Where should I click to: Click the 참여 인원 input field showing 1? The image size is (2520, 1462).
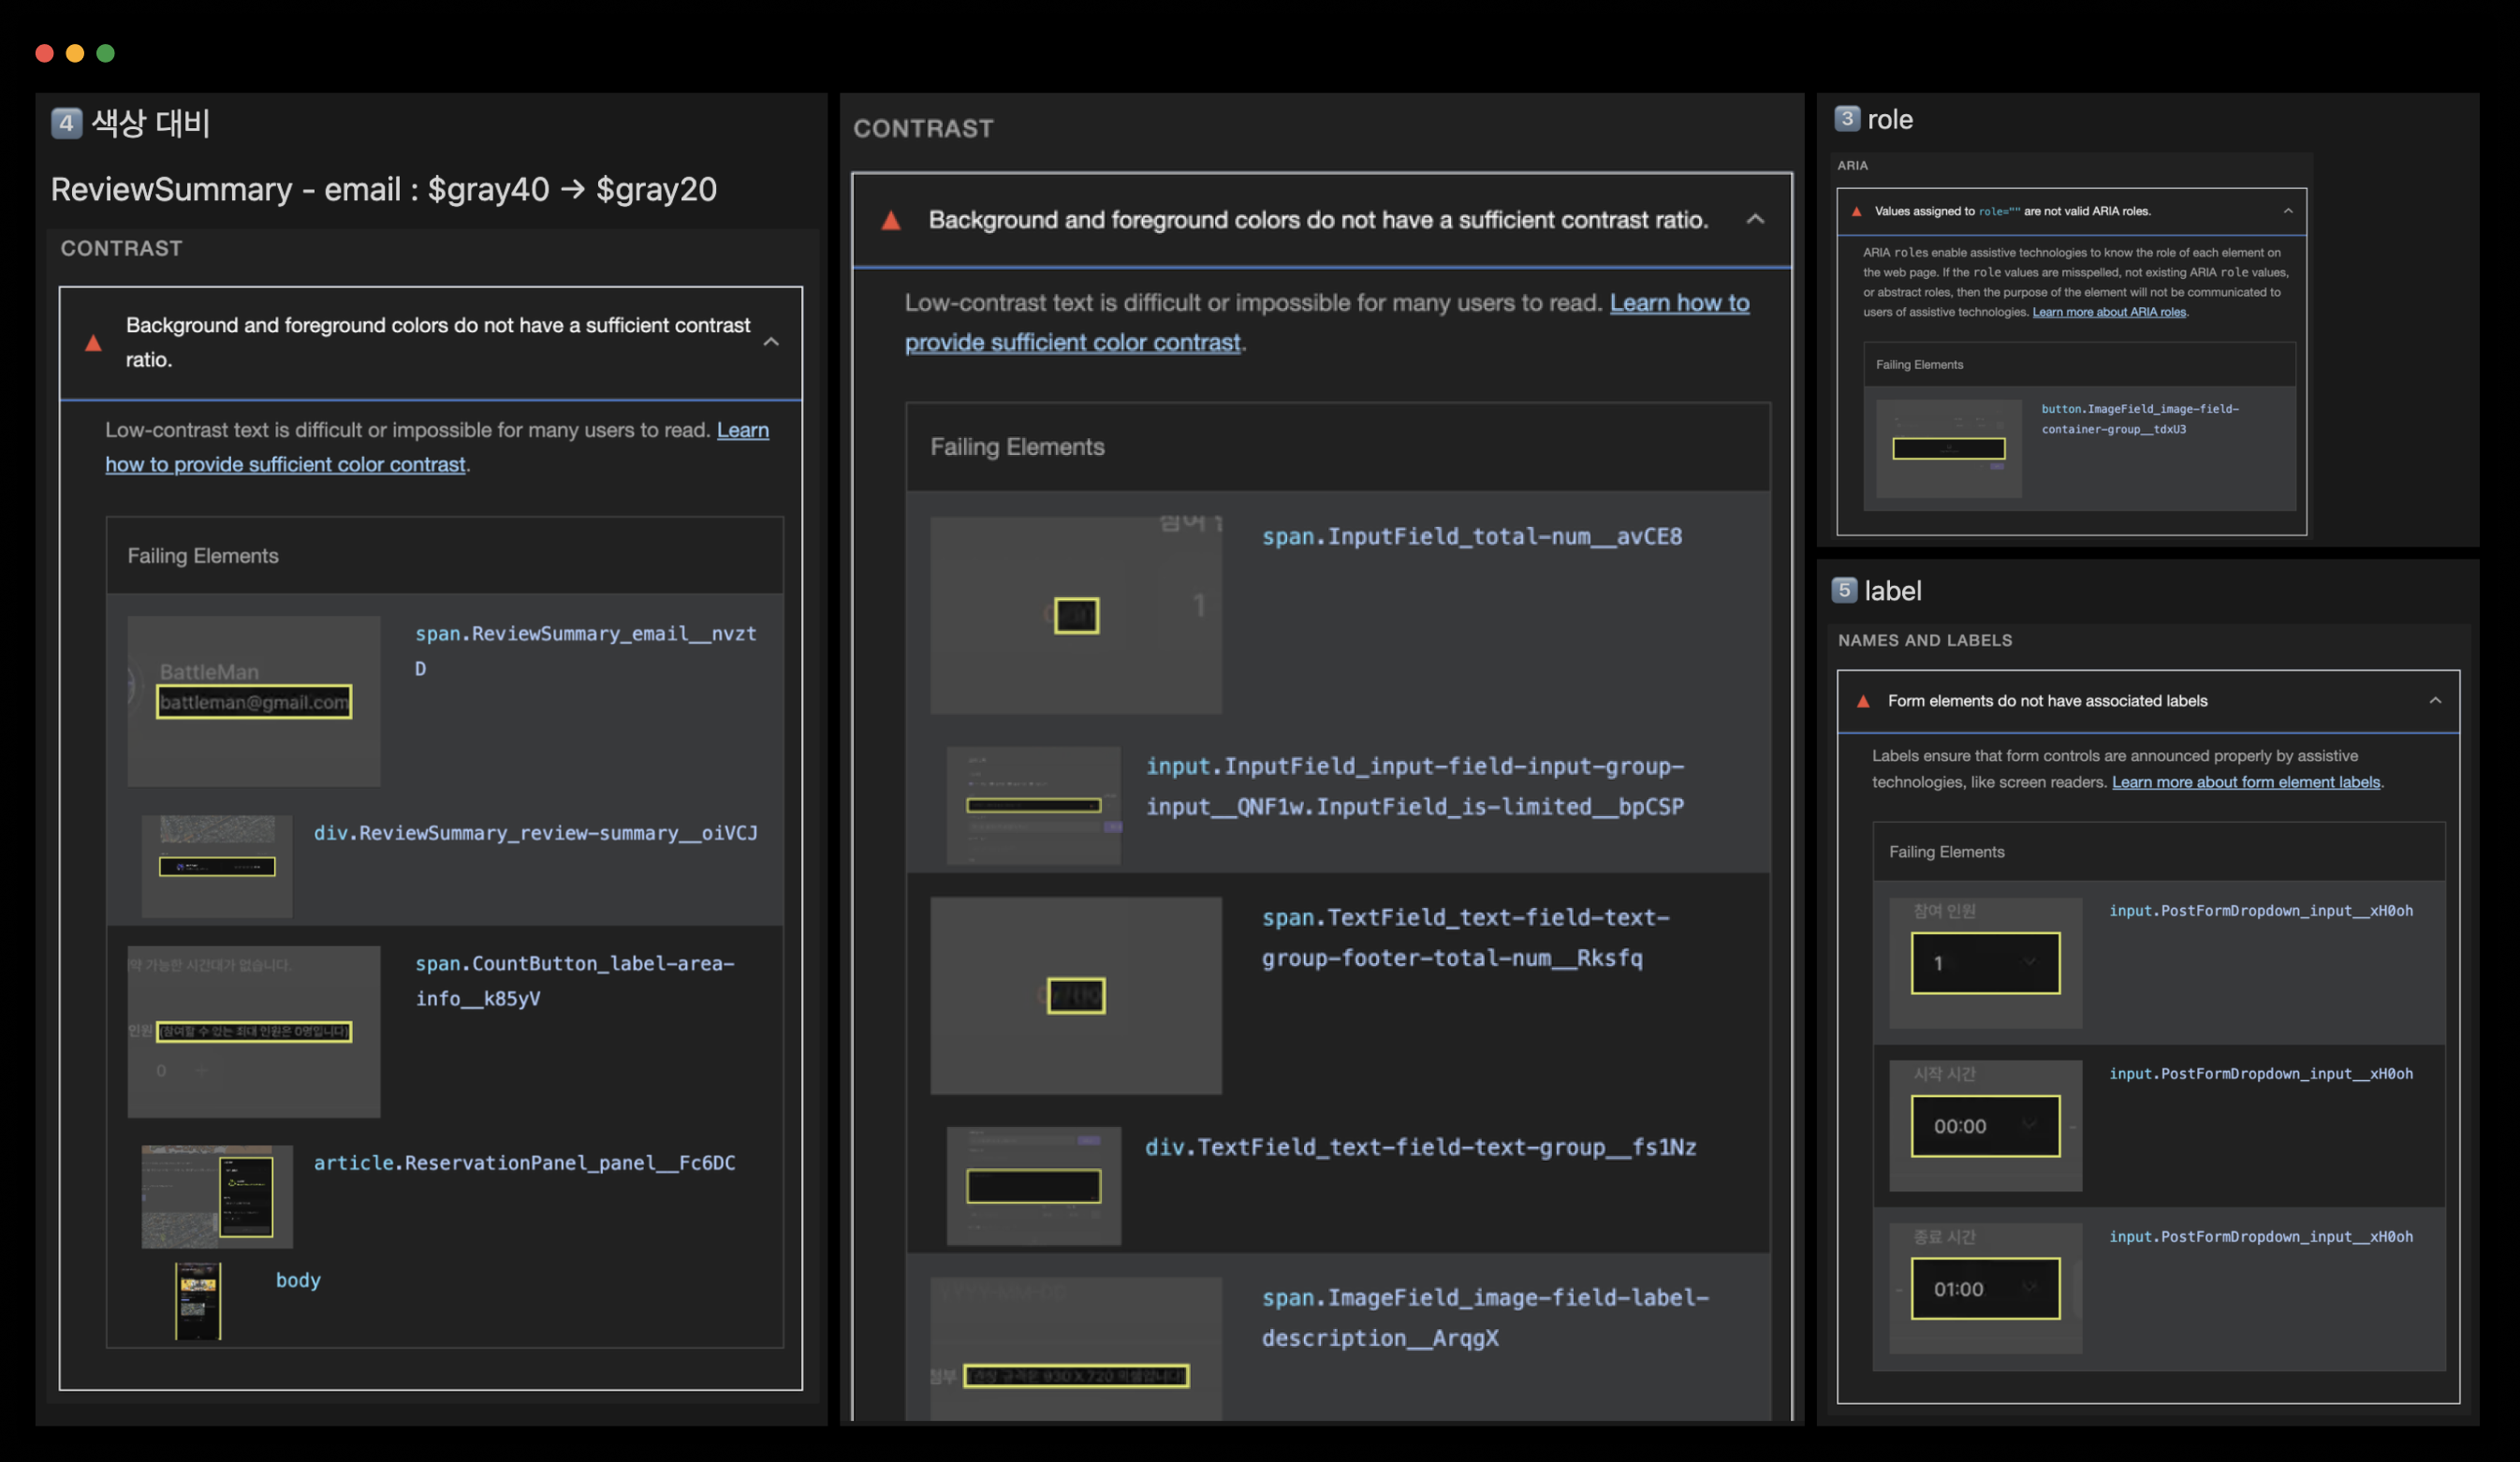1984,962
